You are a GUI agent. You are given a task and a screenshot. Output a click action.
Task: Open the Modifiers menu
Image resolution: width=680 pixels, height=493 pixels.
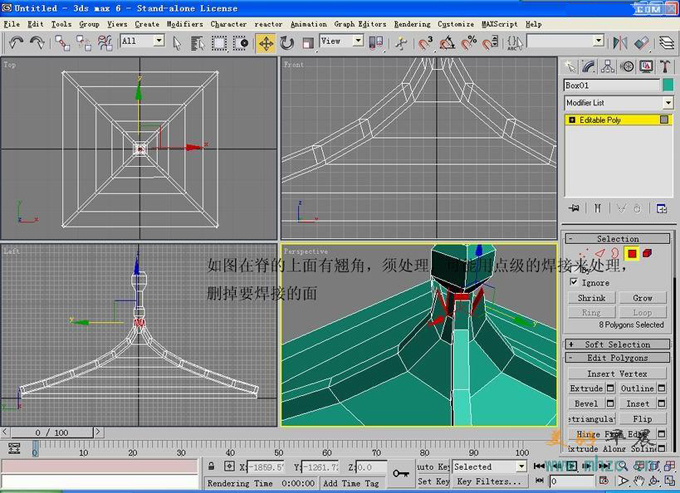coord(183,23)
